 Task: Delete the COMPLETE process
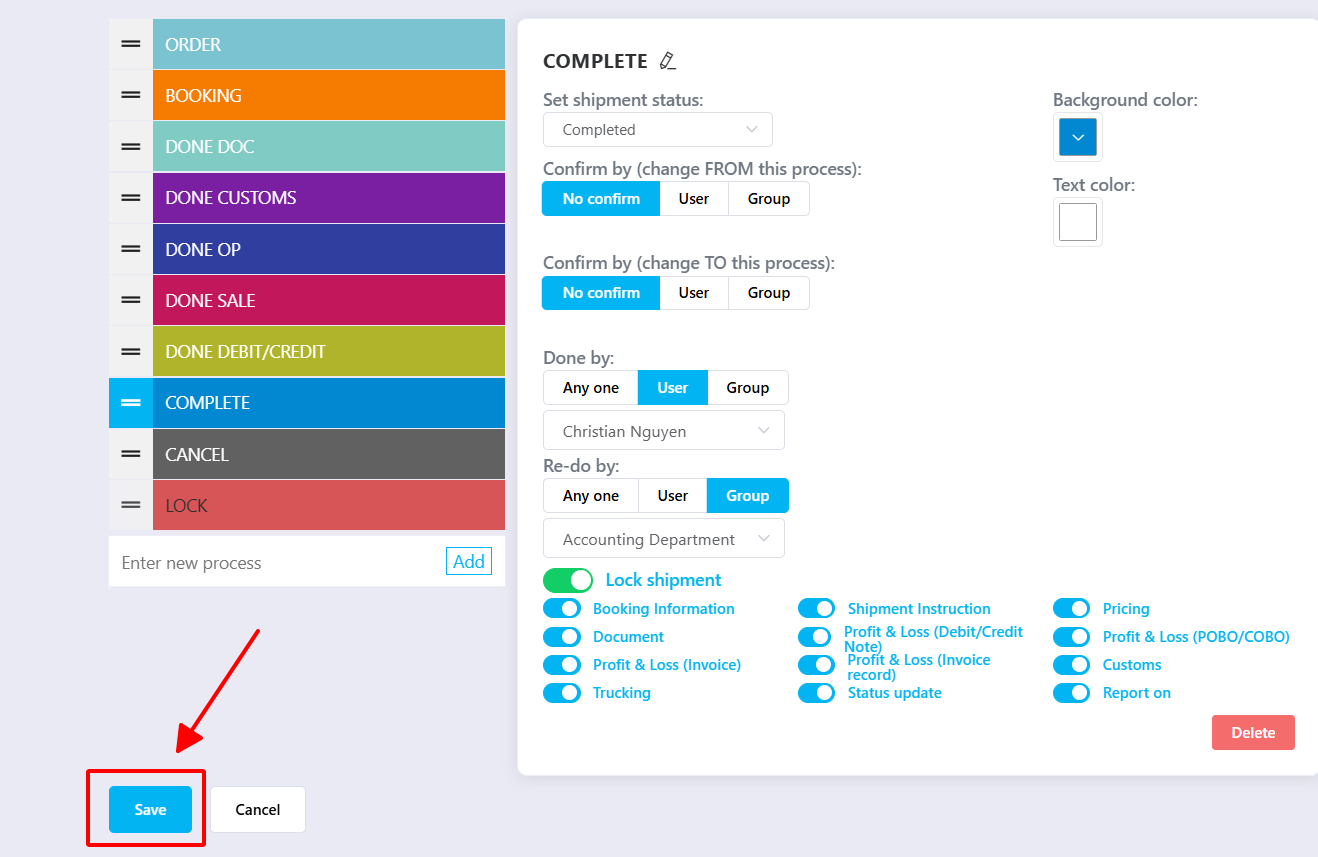pos(1253,732)
